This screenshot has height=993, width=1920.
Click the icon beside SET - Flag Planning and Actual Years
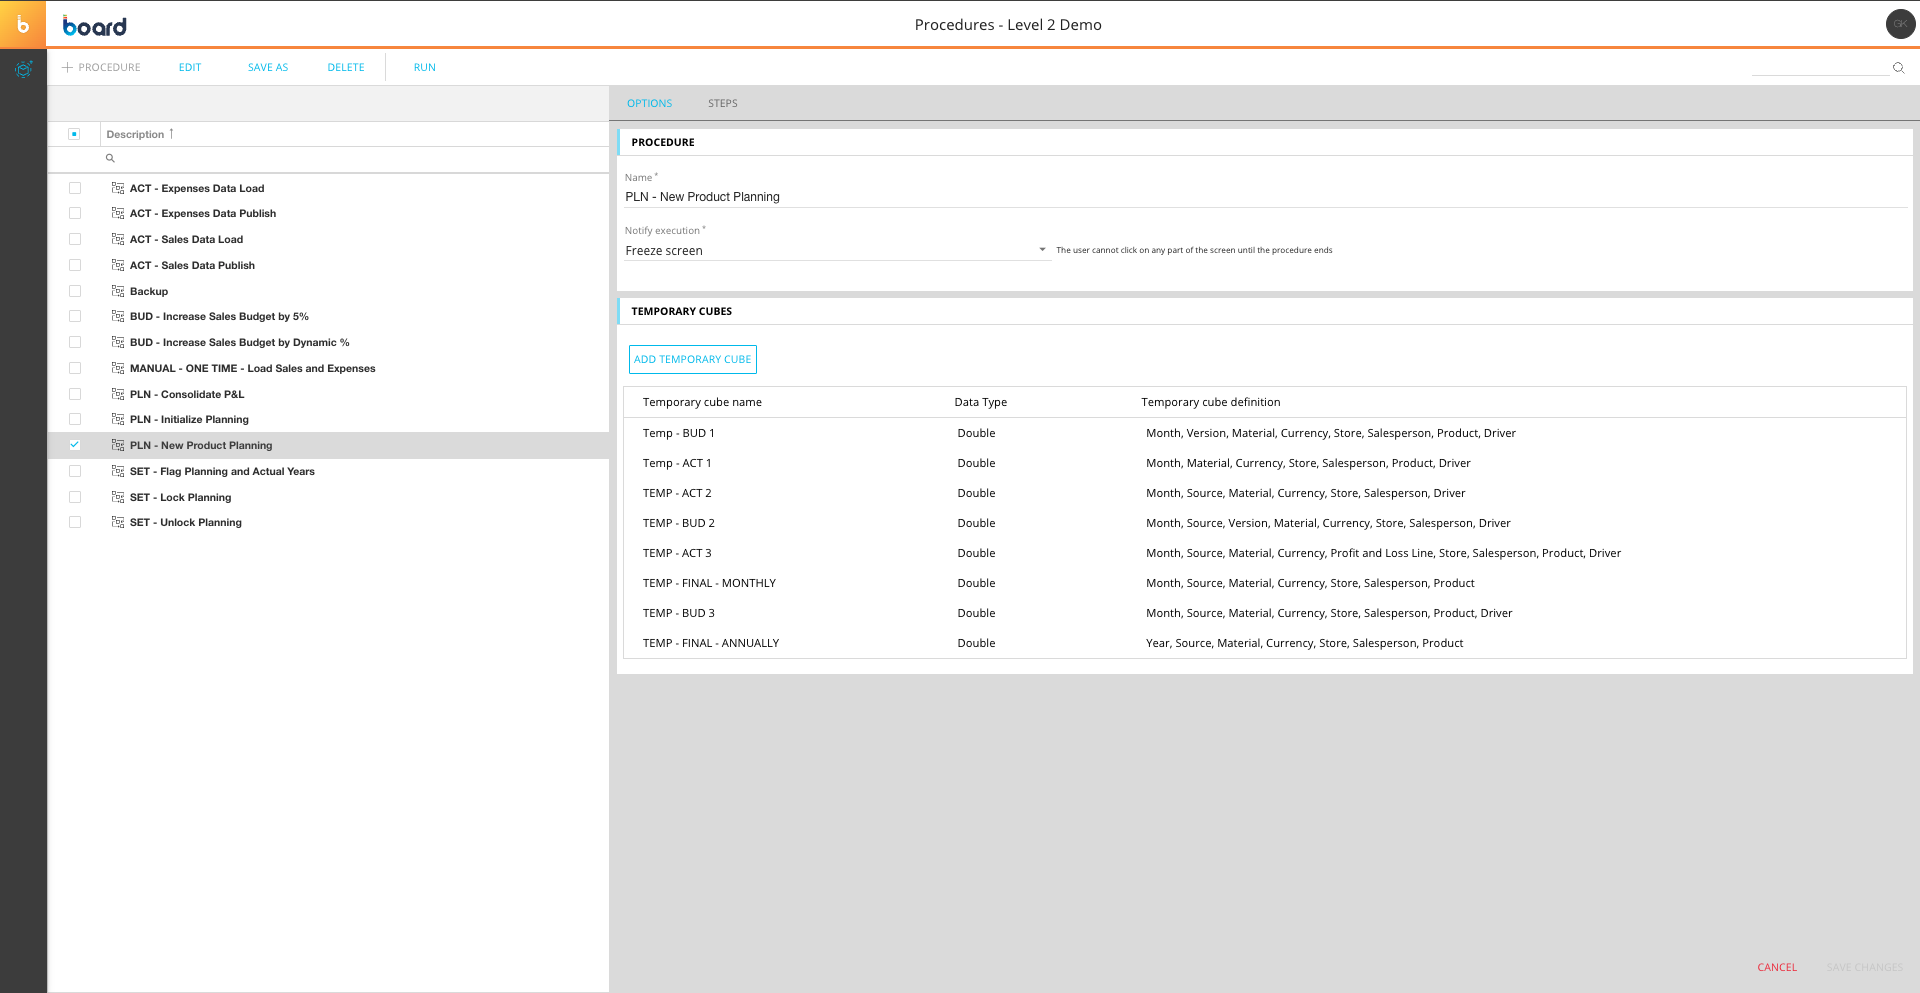tap(118, 471)
